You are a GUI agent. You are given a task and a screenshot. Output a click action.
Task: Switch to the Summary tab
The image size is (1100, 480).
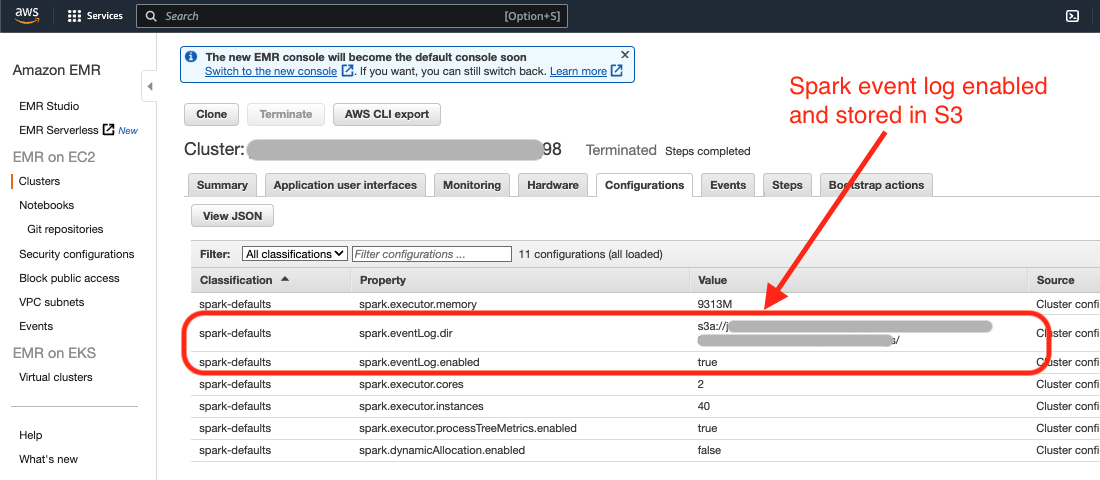coord(222,185)
